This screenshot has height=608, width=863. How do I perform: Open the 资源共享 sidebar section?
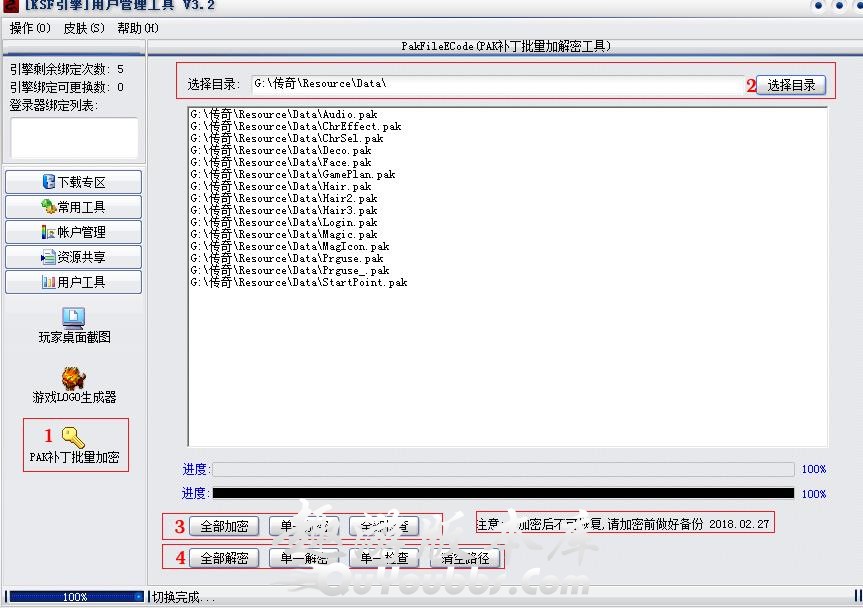[x=73, y=257]
